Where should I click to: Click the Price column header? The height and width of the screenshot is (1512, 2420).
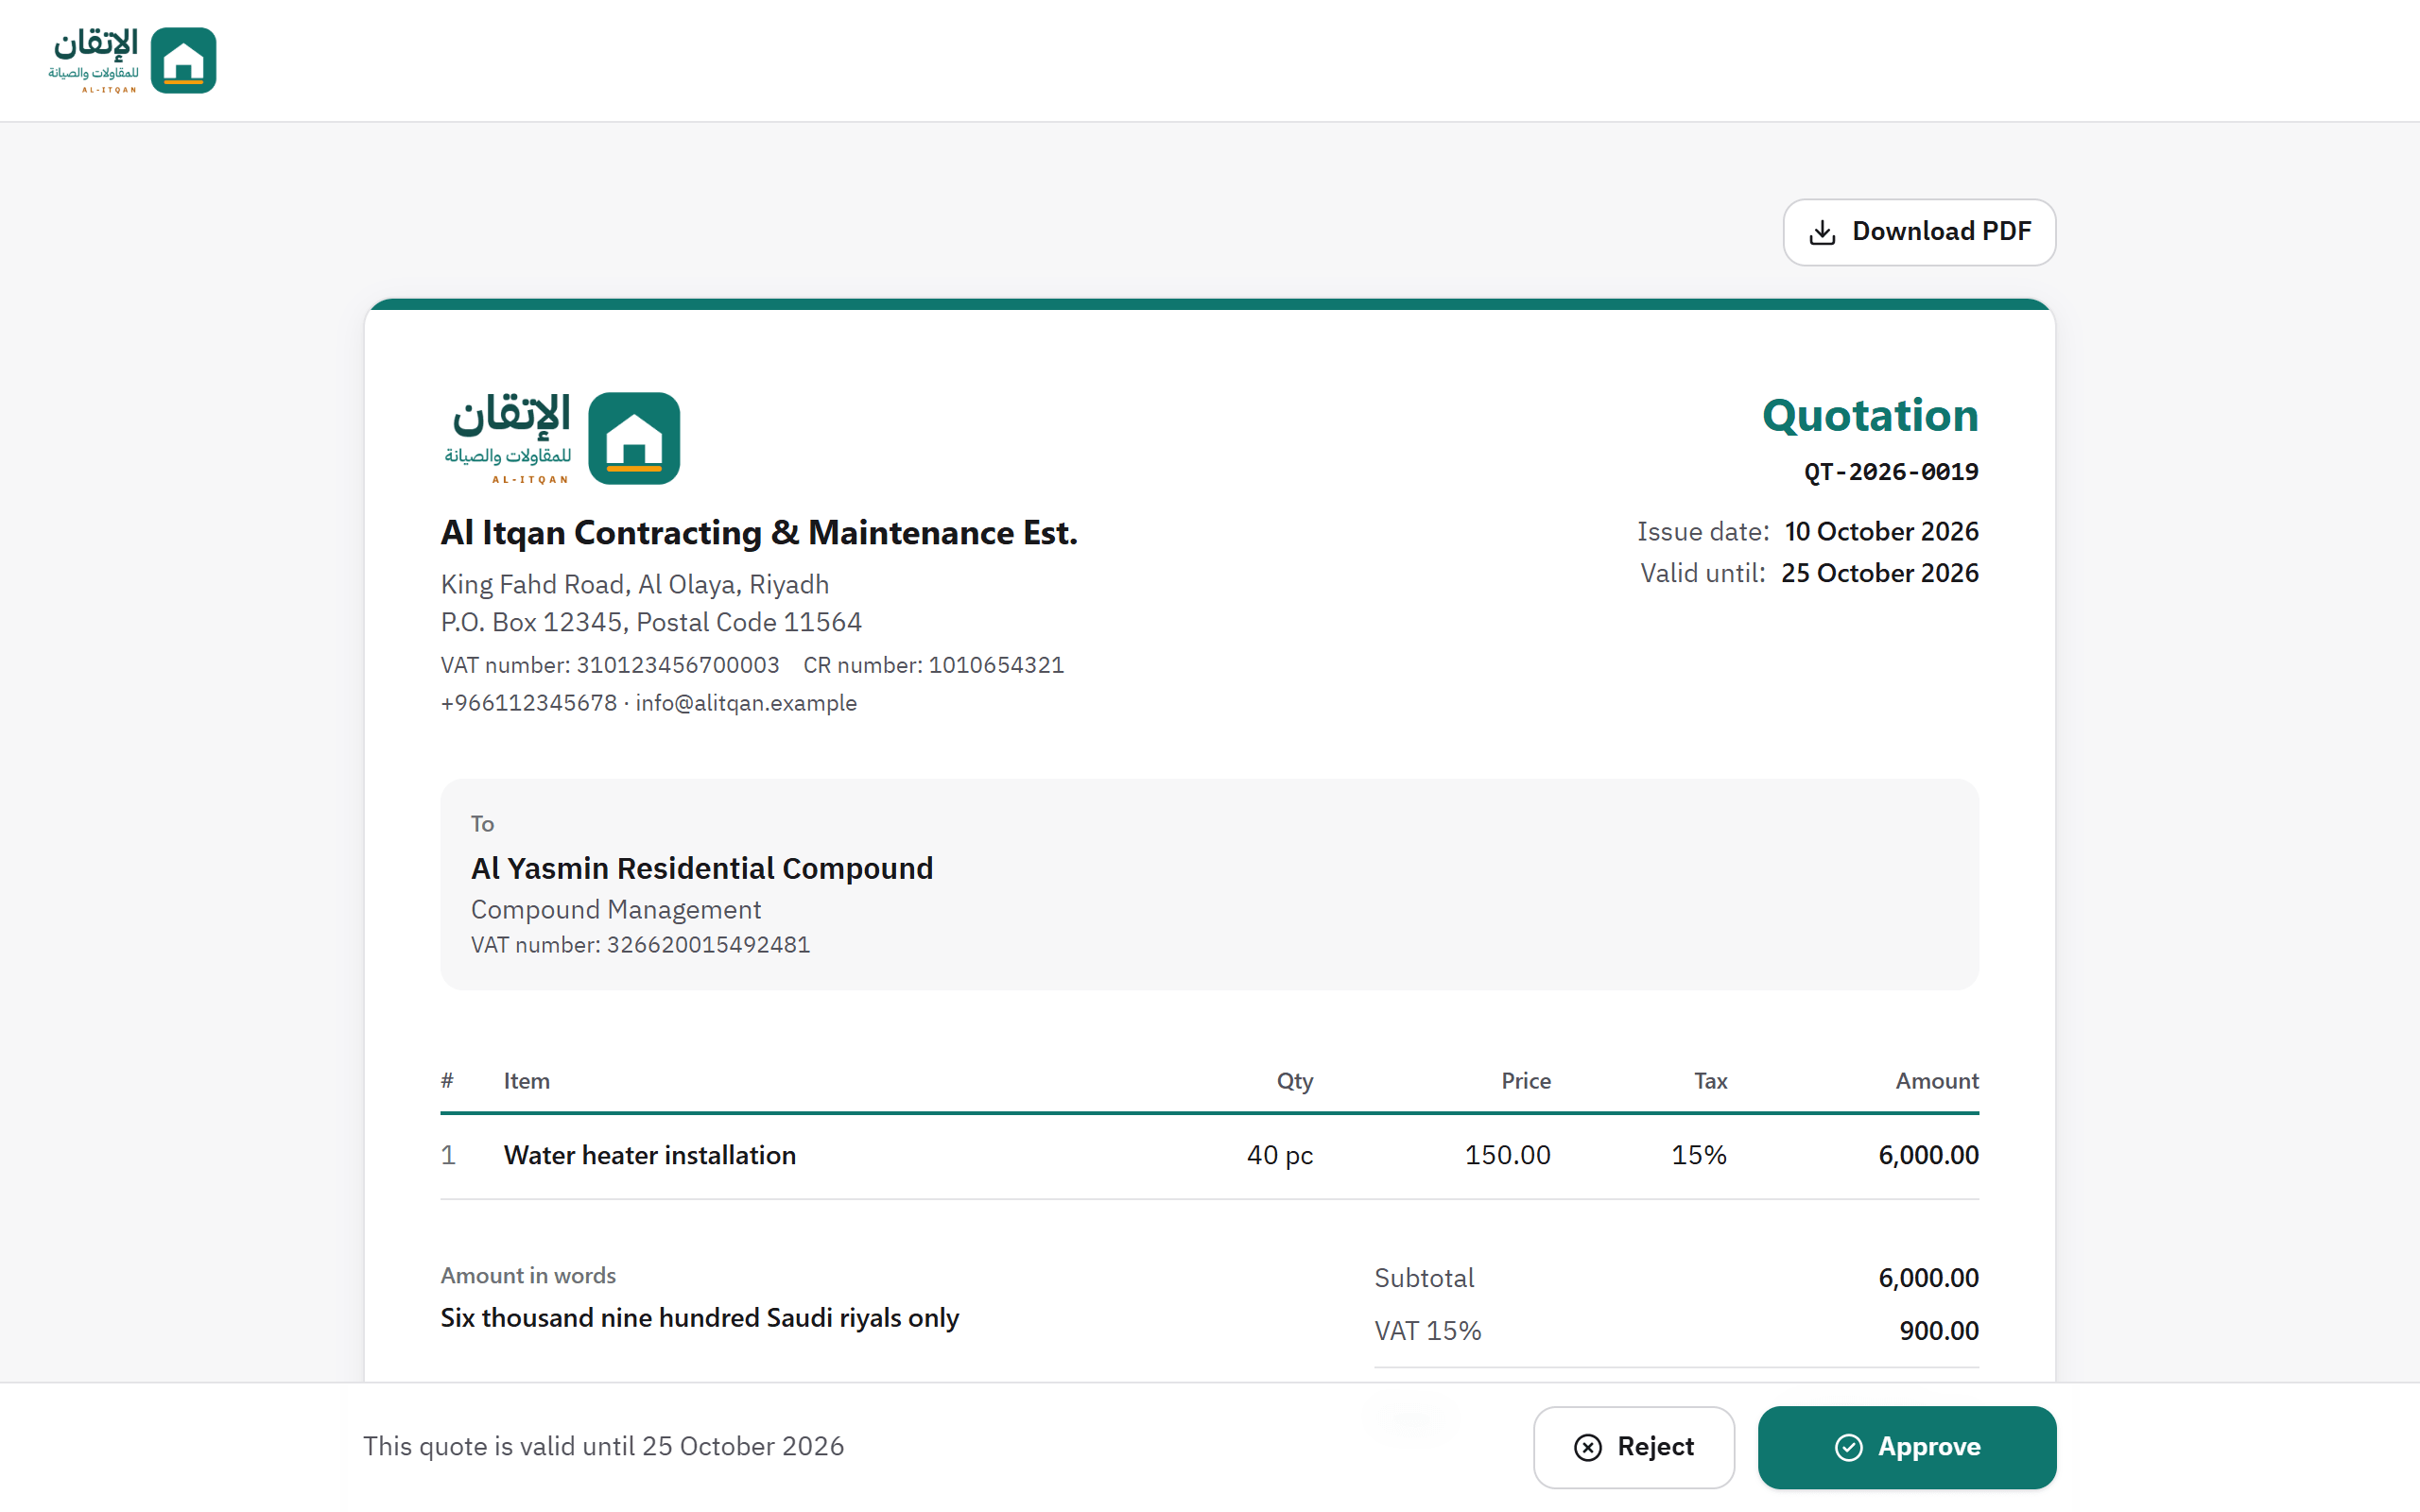tap(1526, 1081)
